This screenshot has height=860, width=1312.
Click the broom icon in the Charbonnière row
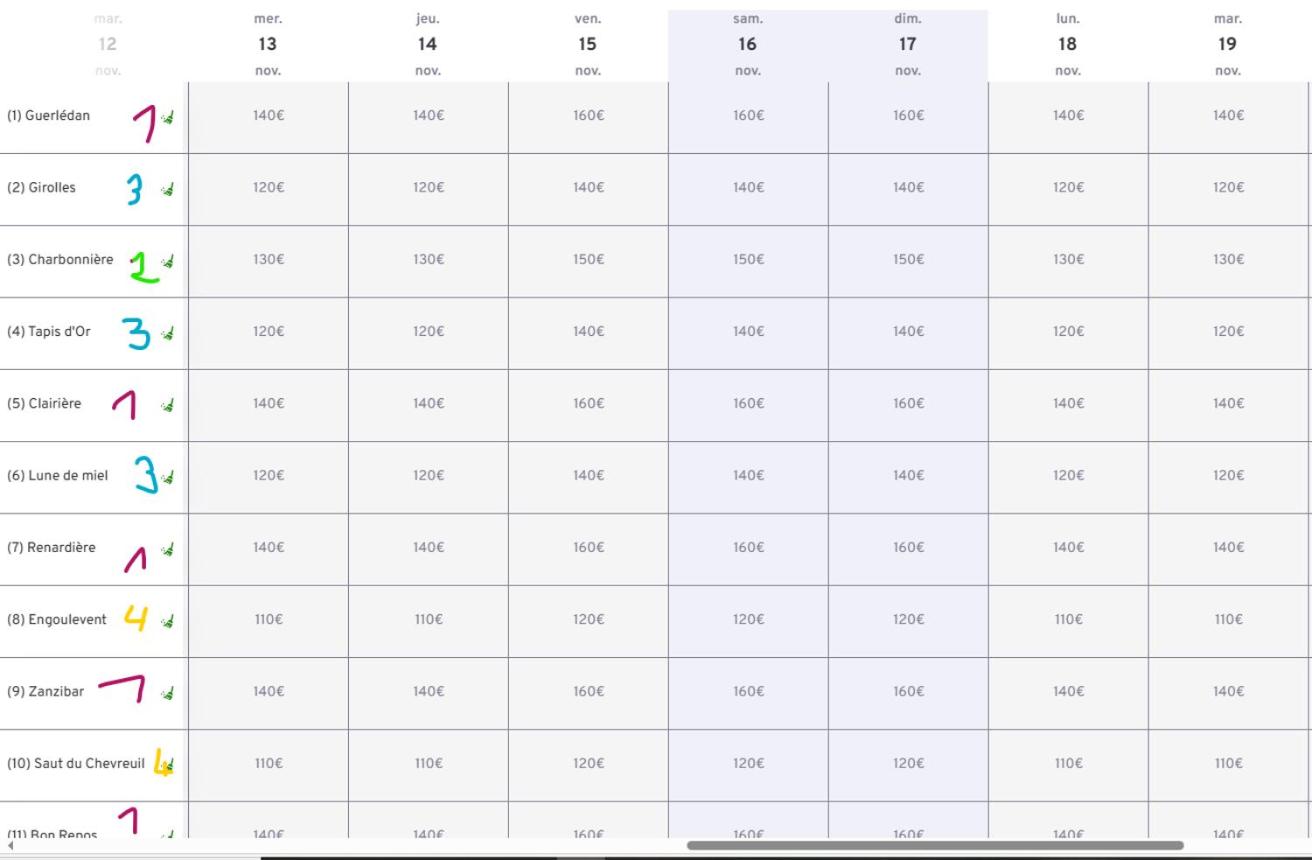pyautogui.click(x=168, y=261)
